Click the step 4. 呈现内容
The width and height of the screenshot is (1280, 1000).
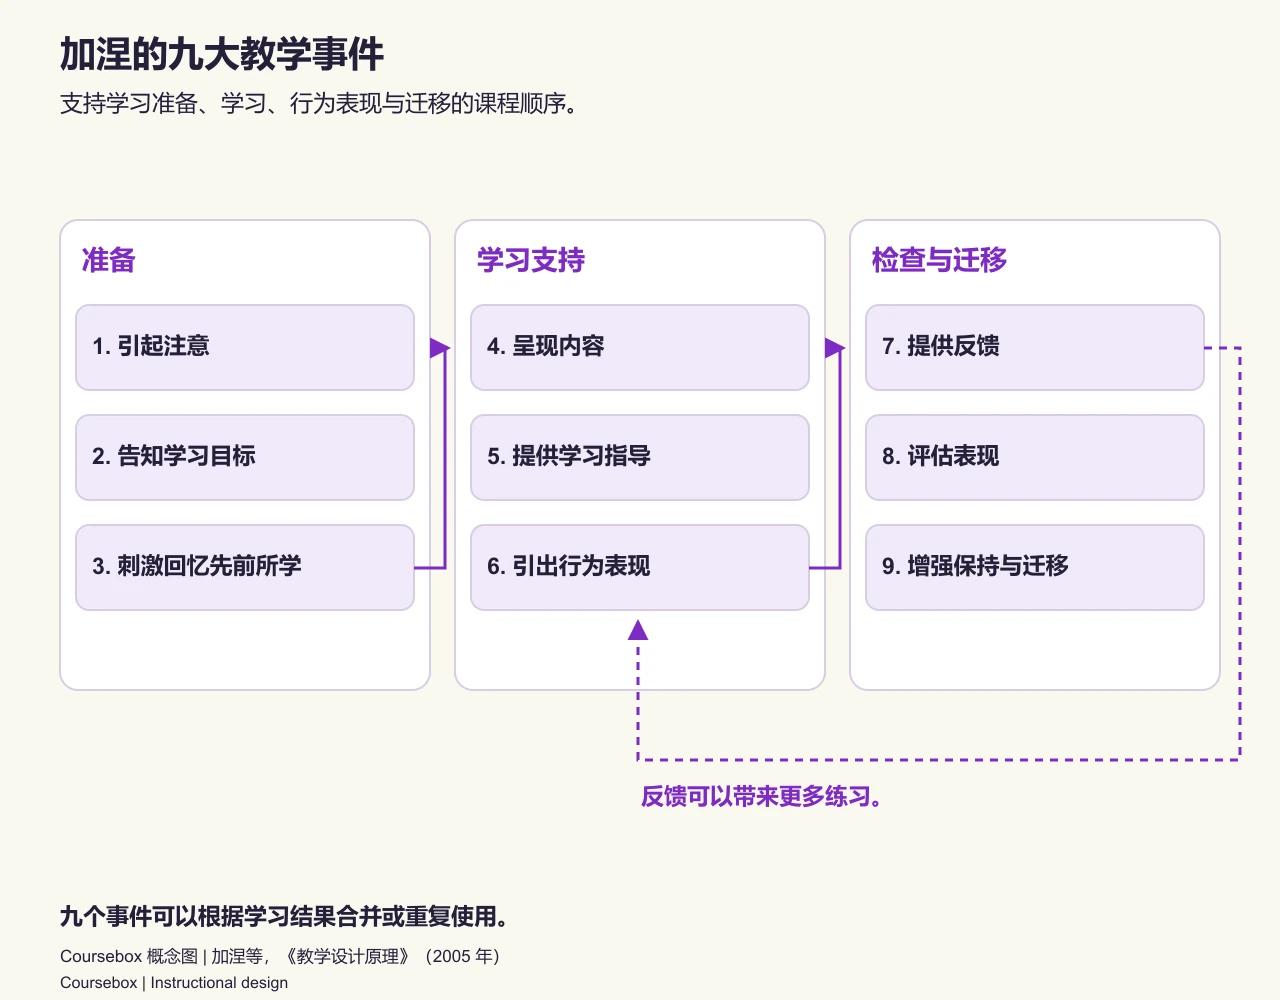640,347
